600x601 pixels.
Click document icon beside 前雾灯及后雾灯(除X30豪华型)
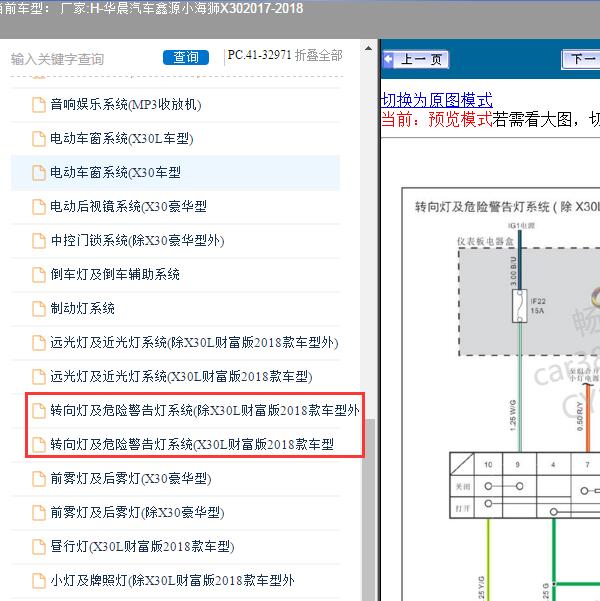(39, 513)
